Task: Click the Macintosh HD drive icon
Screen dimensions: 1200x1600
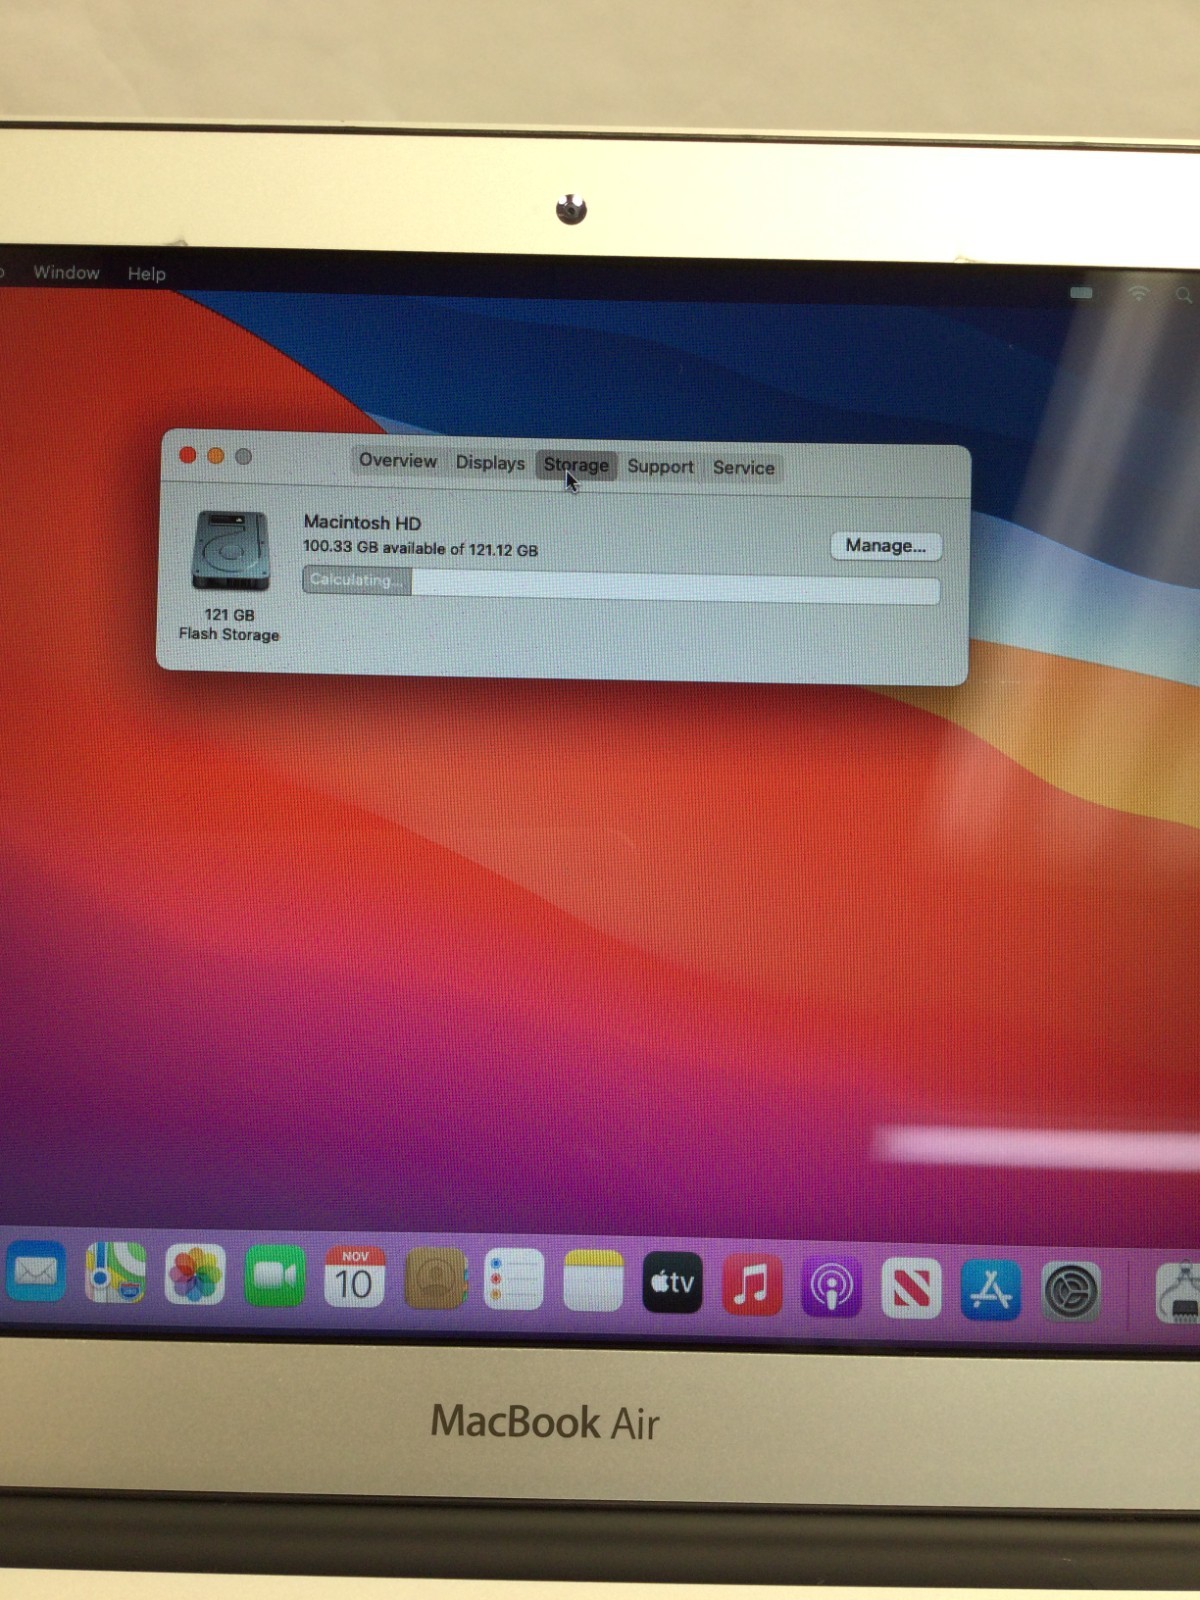Action: pos(230,550)
